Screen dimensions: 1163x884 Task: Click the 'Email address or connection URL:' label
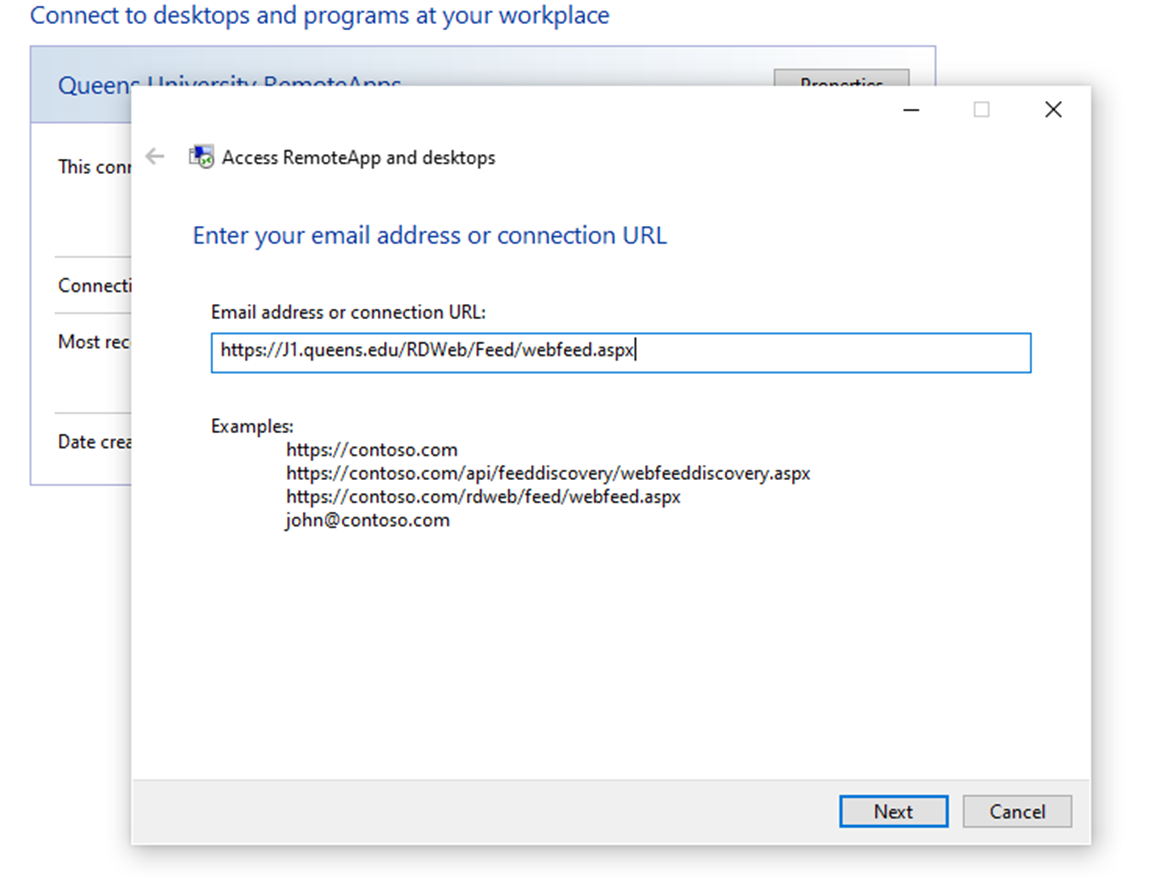tap(348, 312)
